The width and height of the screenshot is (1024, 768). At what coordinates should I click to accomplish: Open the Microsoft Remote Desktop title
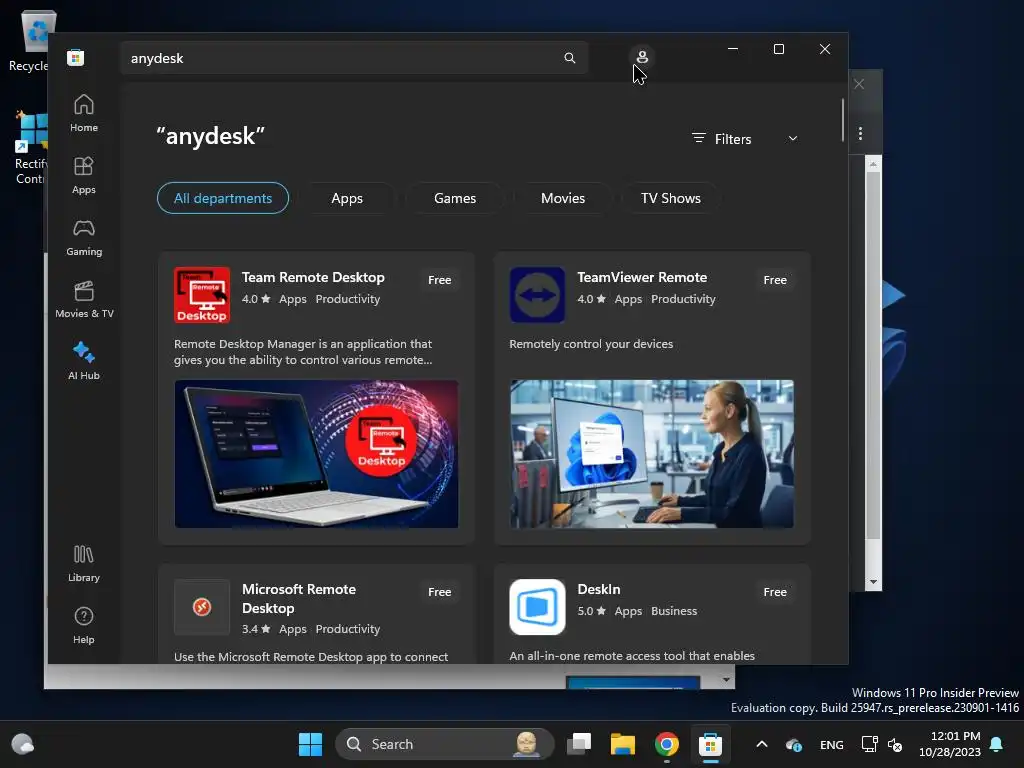(298, 598)
